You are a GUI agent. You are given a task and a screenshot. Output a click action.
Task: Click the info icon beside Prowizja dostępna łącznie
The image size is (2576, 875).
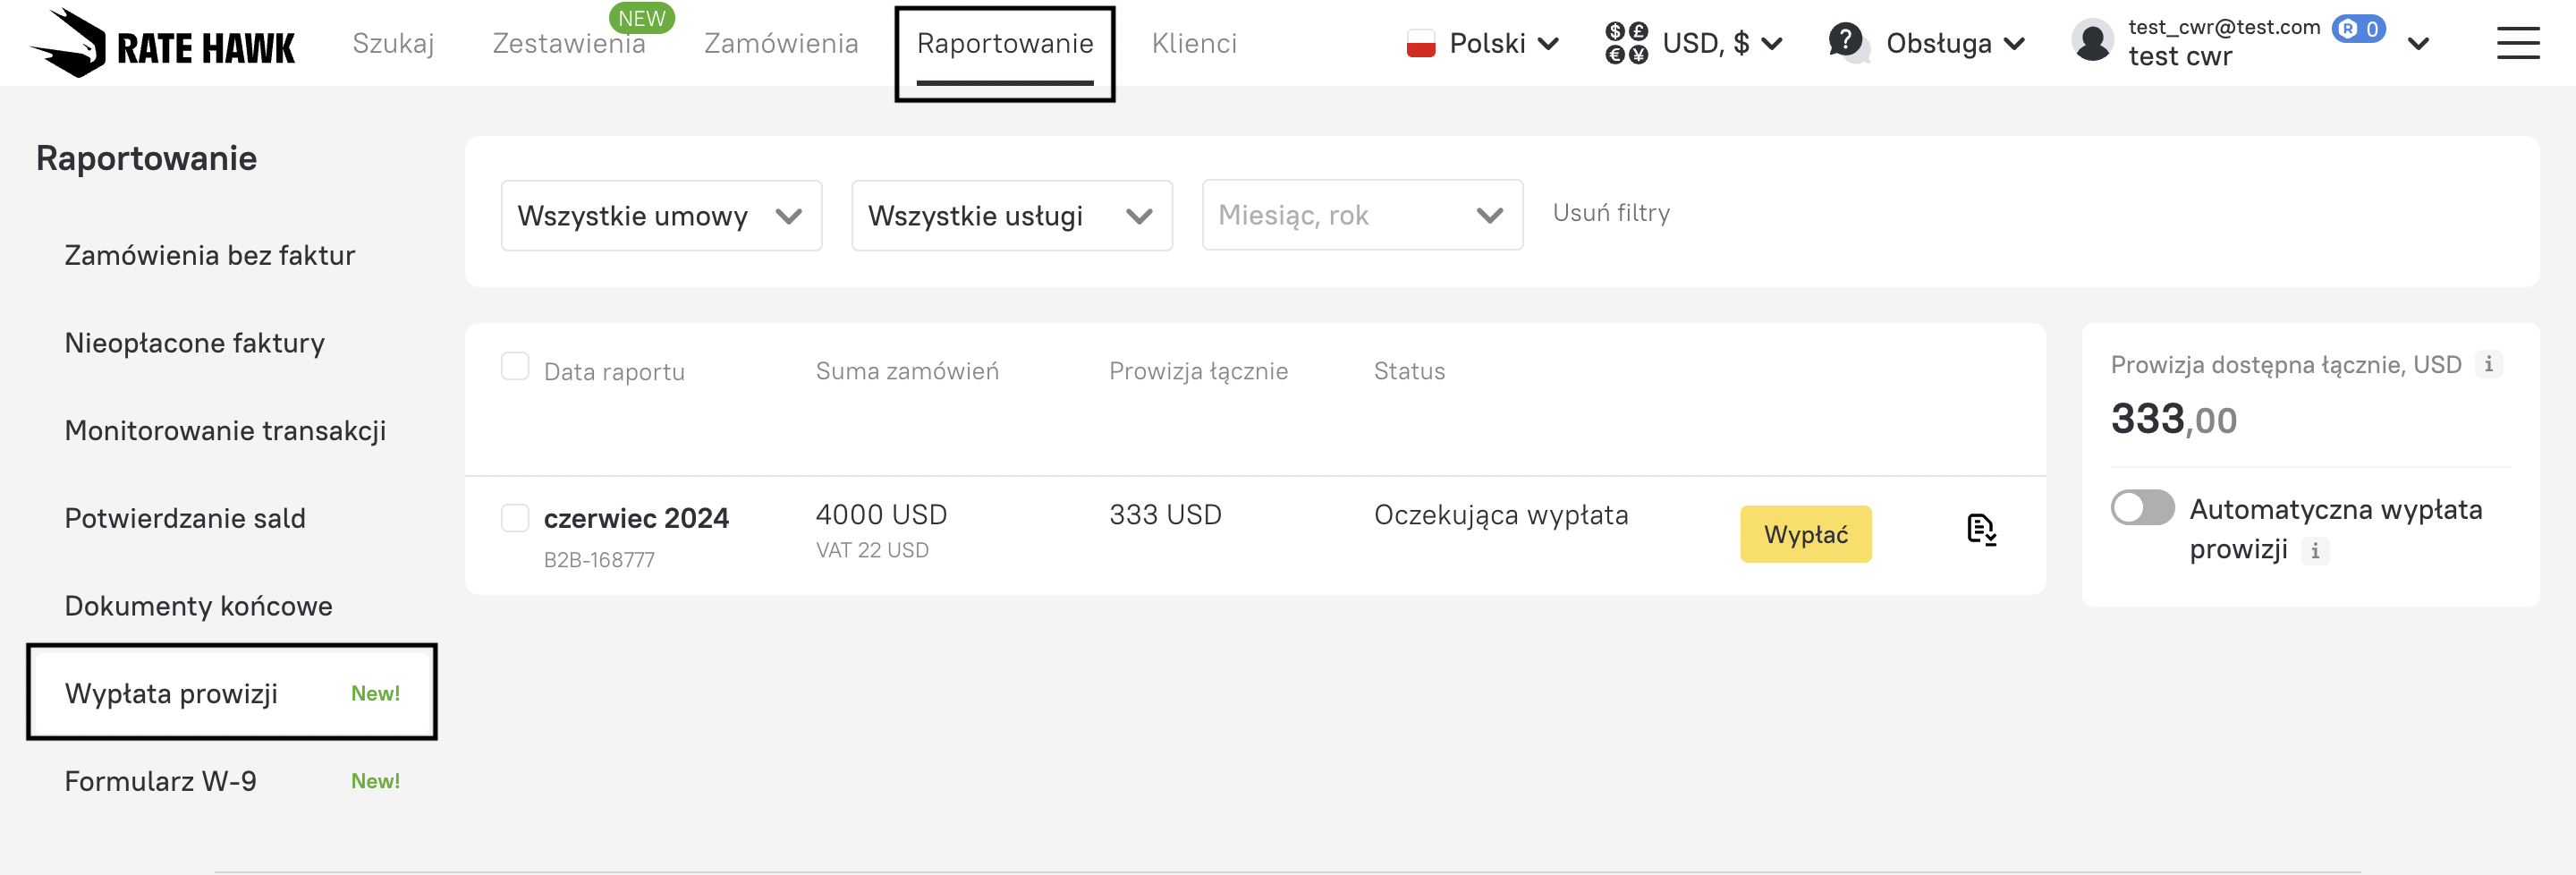[2488, 365]
